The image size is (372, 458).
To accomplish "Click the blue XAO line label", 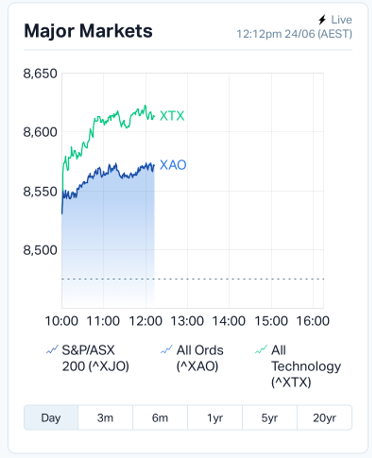I will [173, 165].
